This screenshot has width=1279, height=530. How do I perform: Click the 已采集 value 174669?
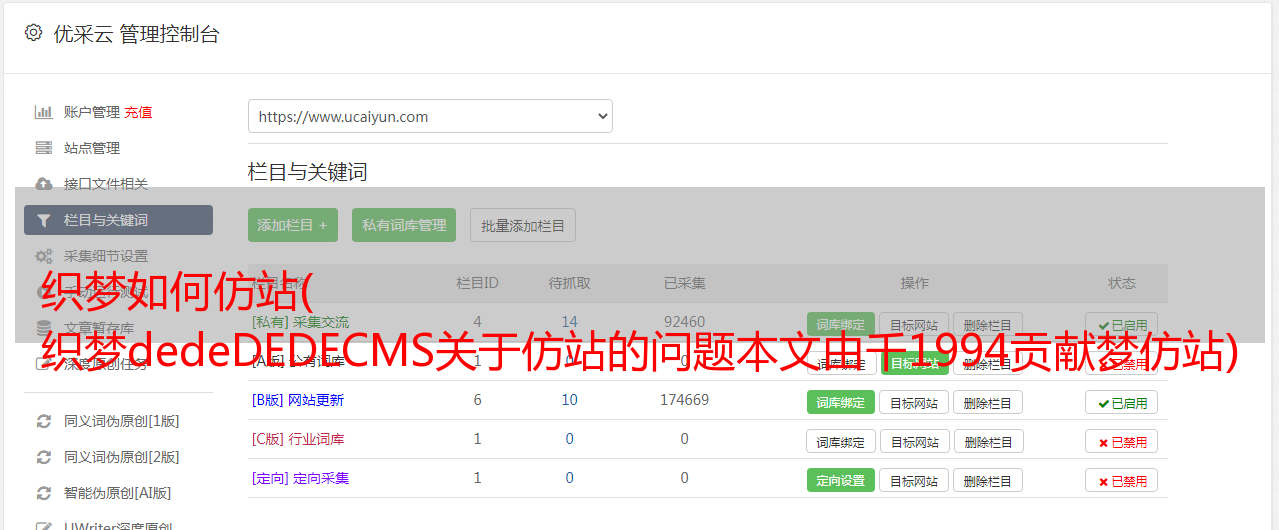coord(684,400)
